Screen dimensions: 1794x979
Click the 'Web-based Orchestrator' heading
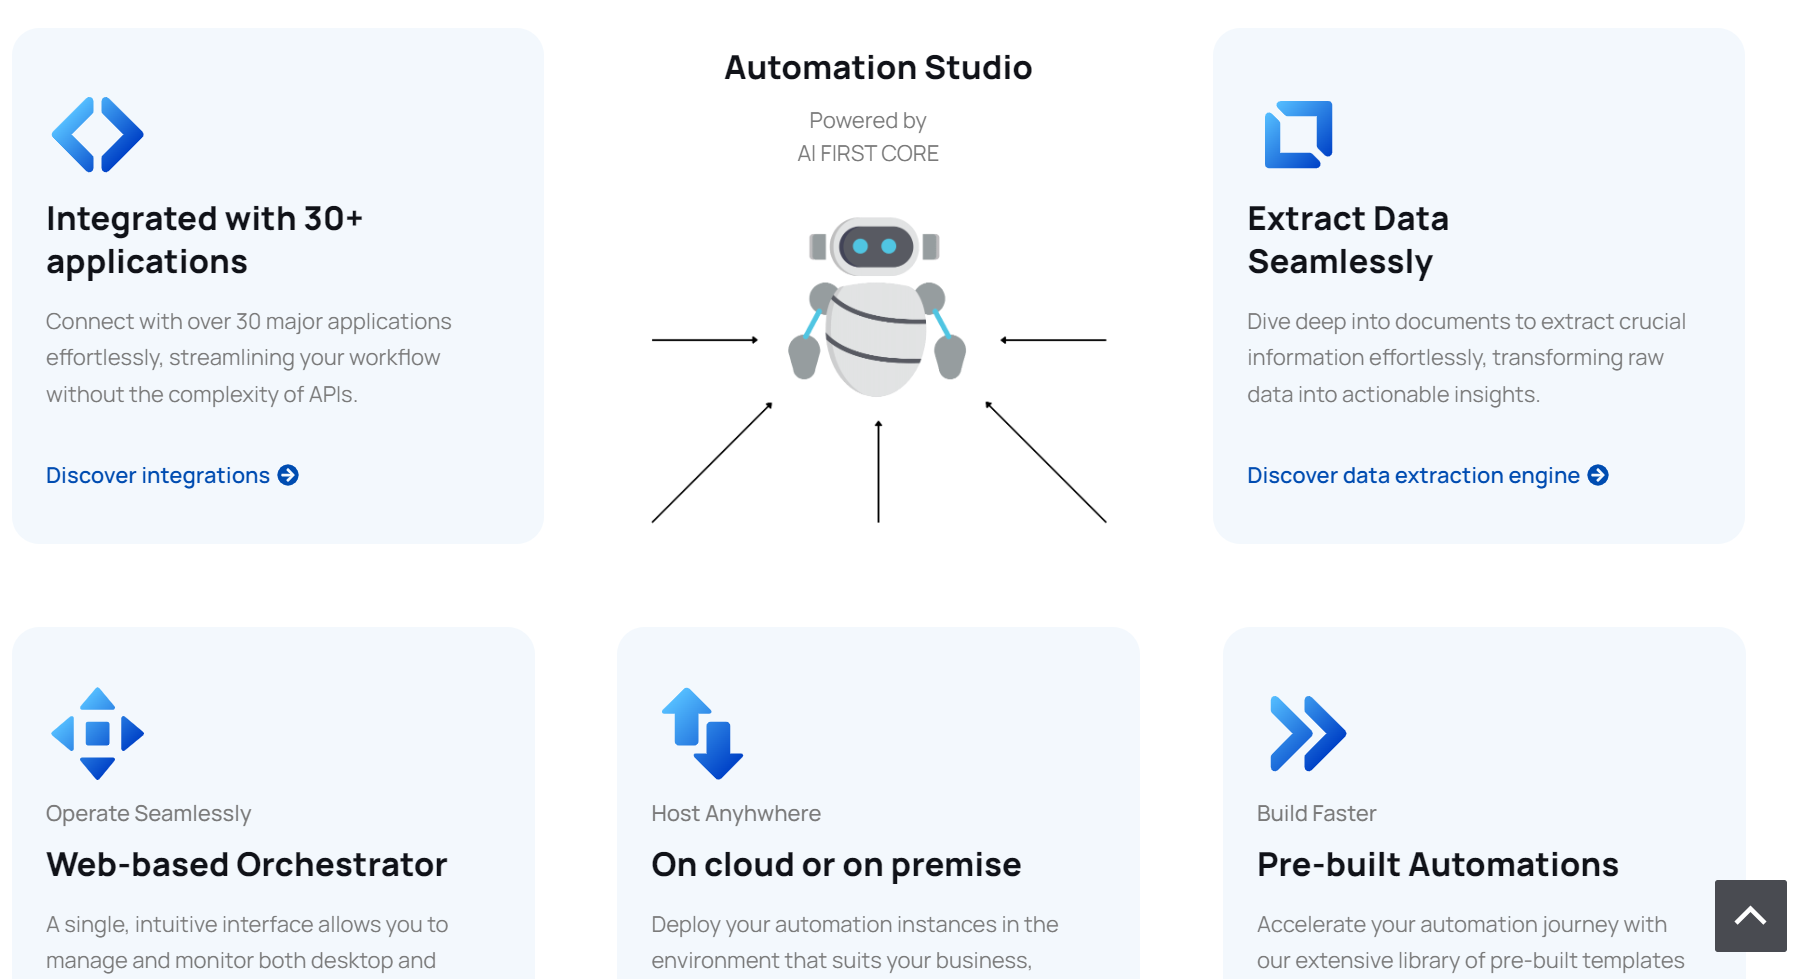(246, 864)
